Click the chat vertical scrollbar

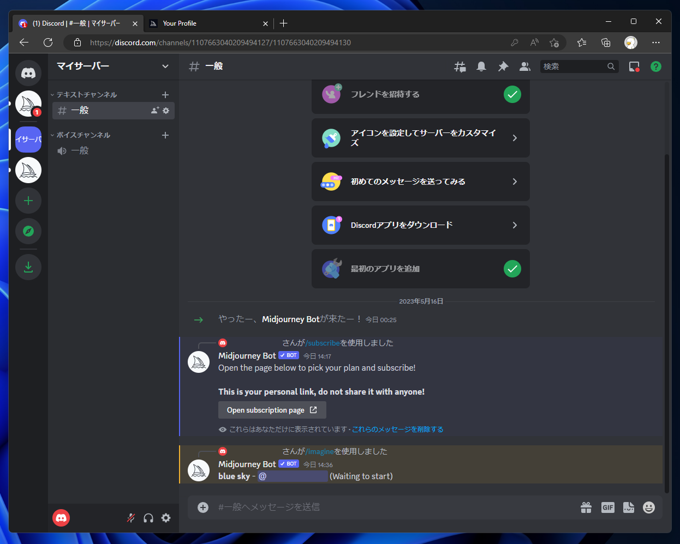tap(667, 323)
